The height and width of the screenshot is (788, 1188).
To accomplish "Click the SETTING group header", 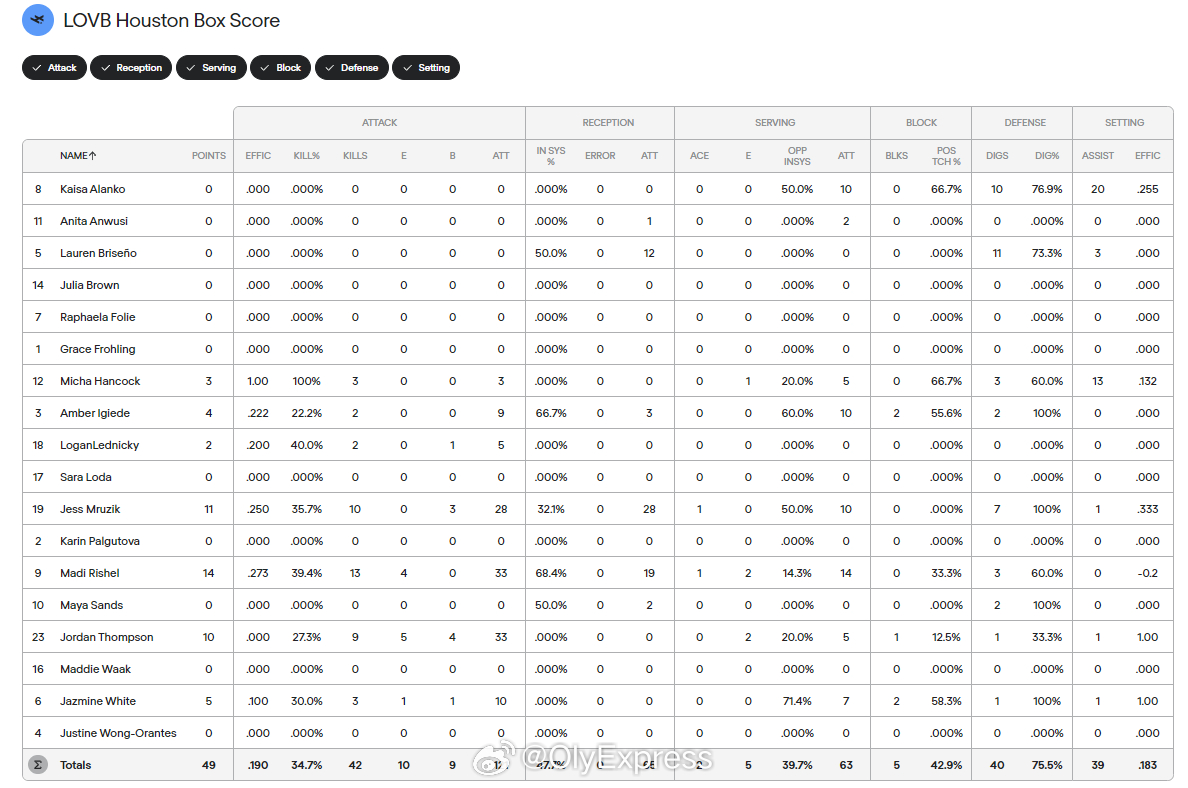I will click(1124, 122).
